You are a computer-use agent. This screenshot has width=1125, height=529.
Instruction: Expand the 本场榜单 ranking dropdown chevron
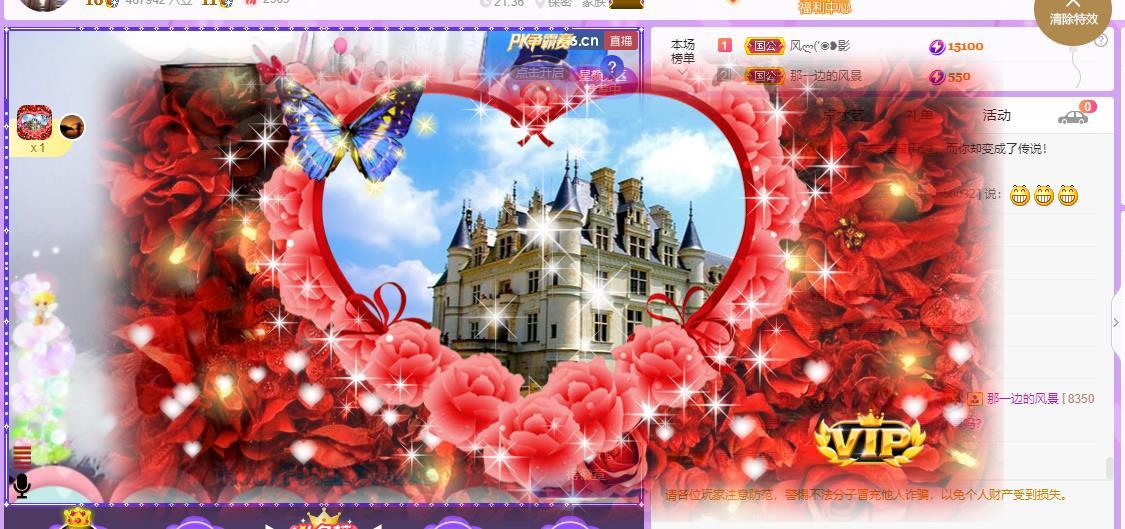click(x=682, y=72)
